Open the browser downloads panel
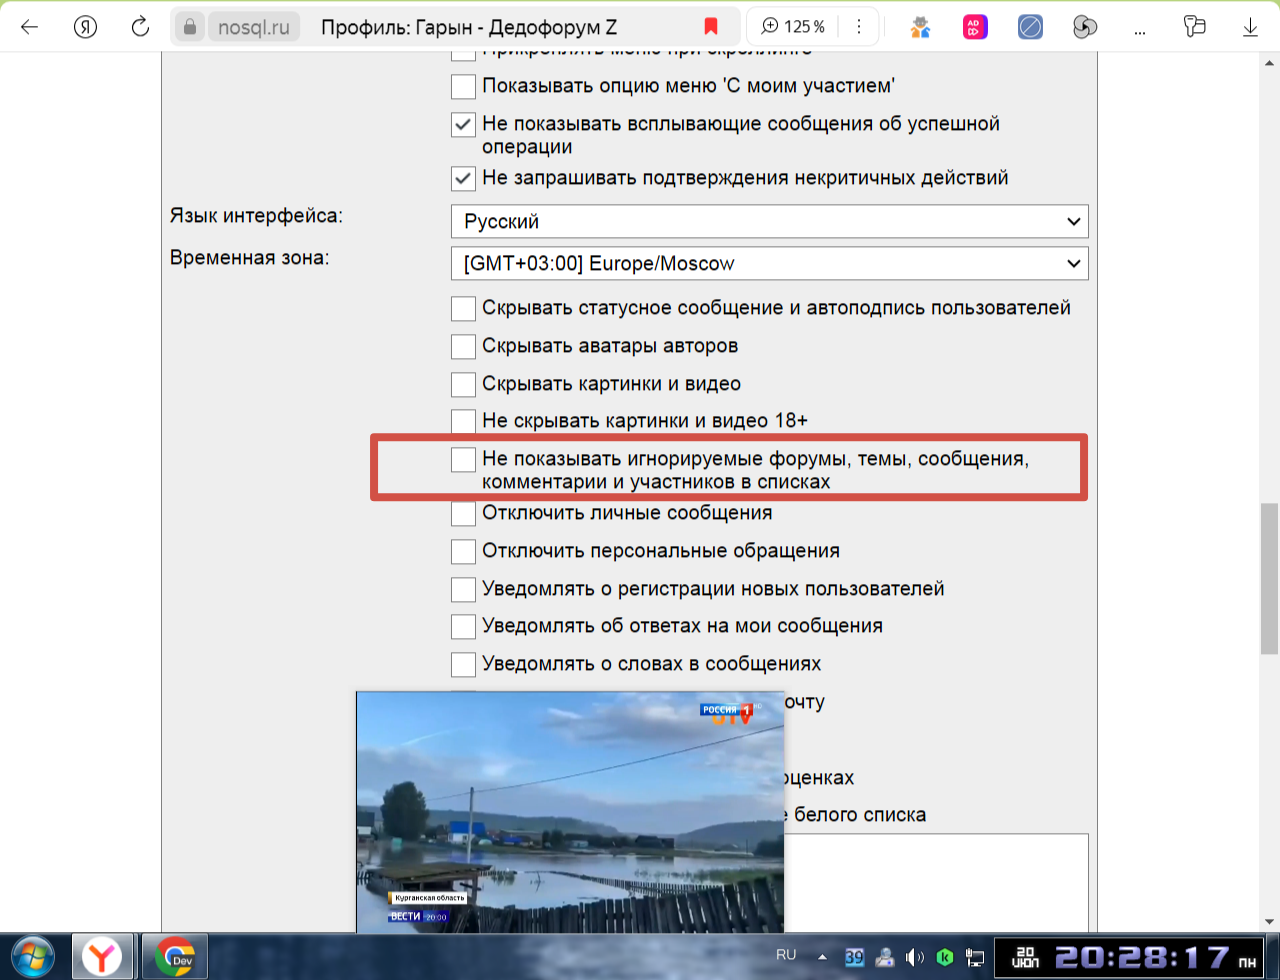 pos(1250,27)
